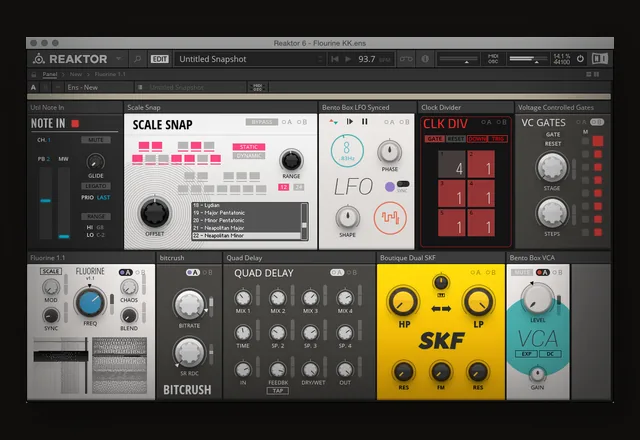The width and height of the screenshot is (640, 440).
Task: Click the SKF link arrows icon
Action: pos(441,309)
